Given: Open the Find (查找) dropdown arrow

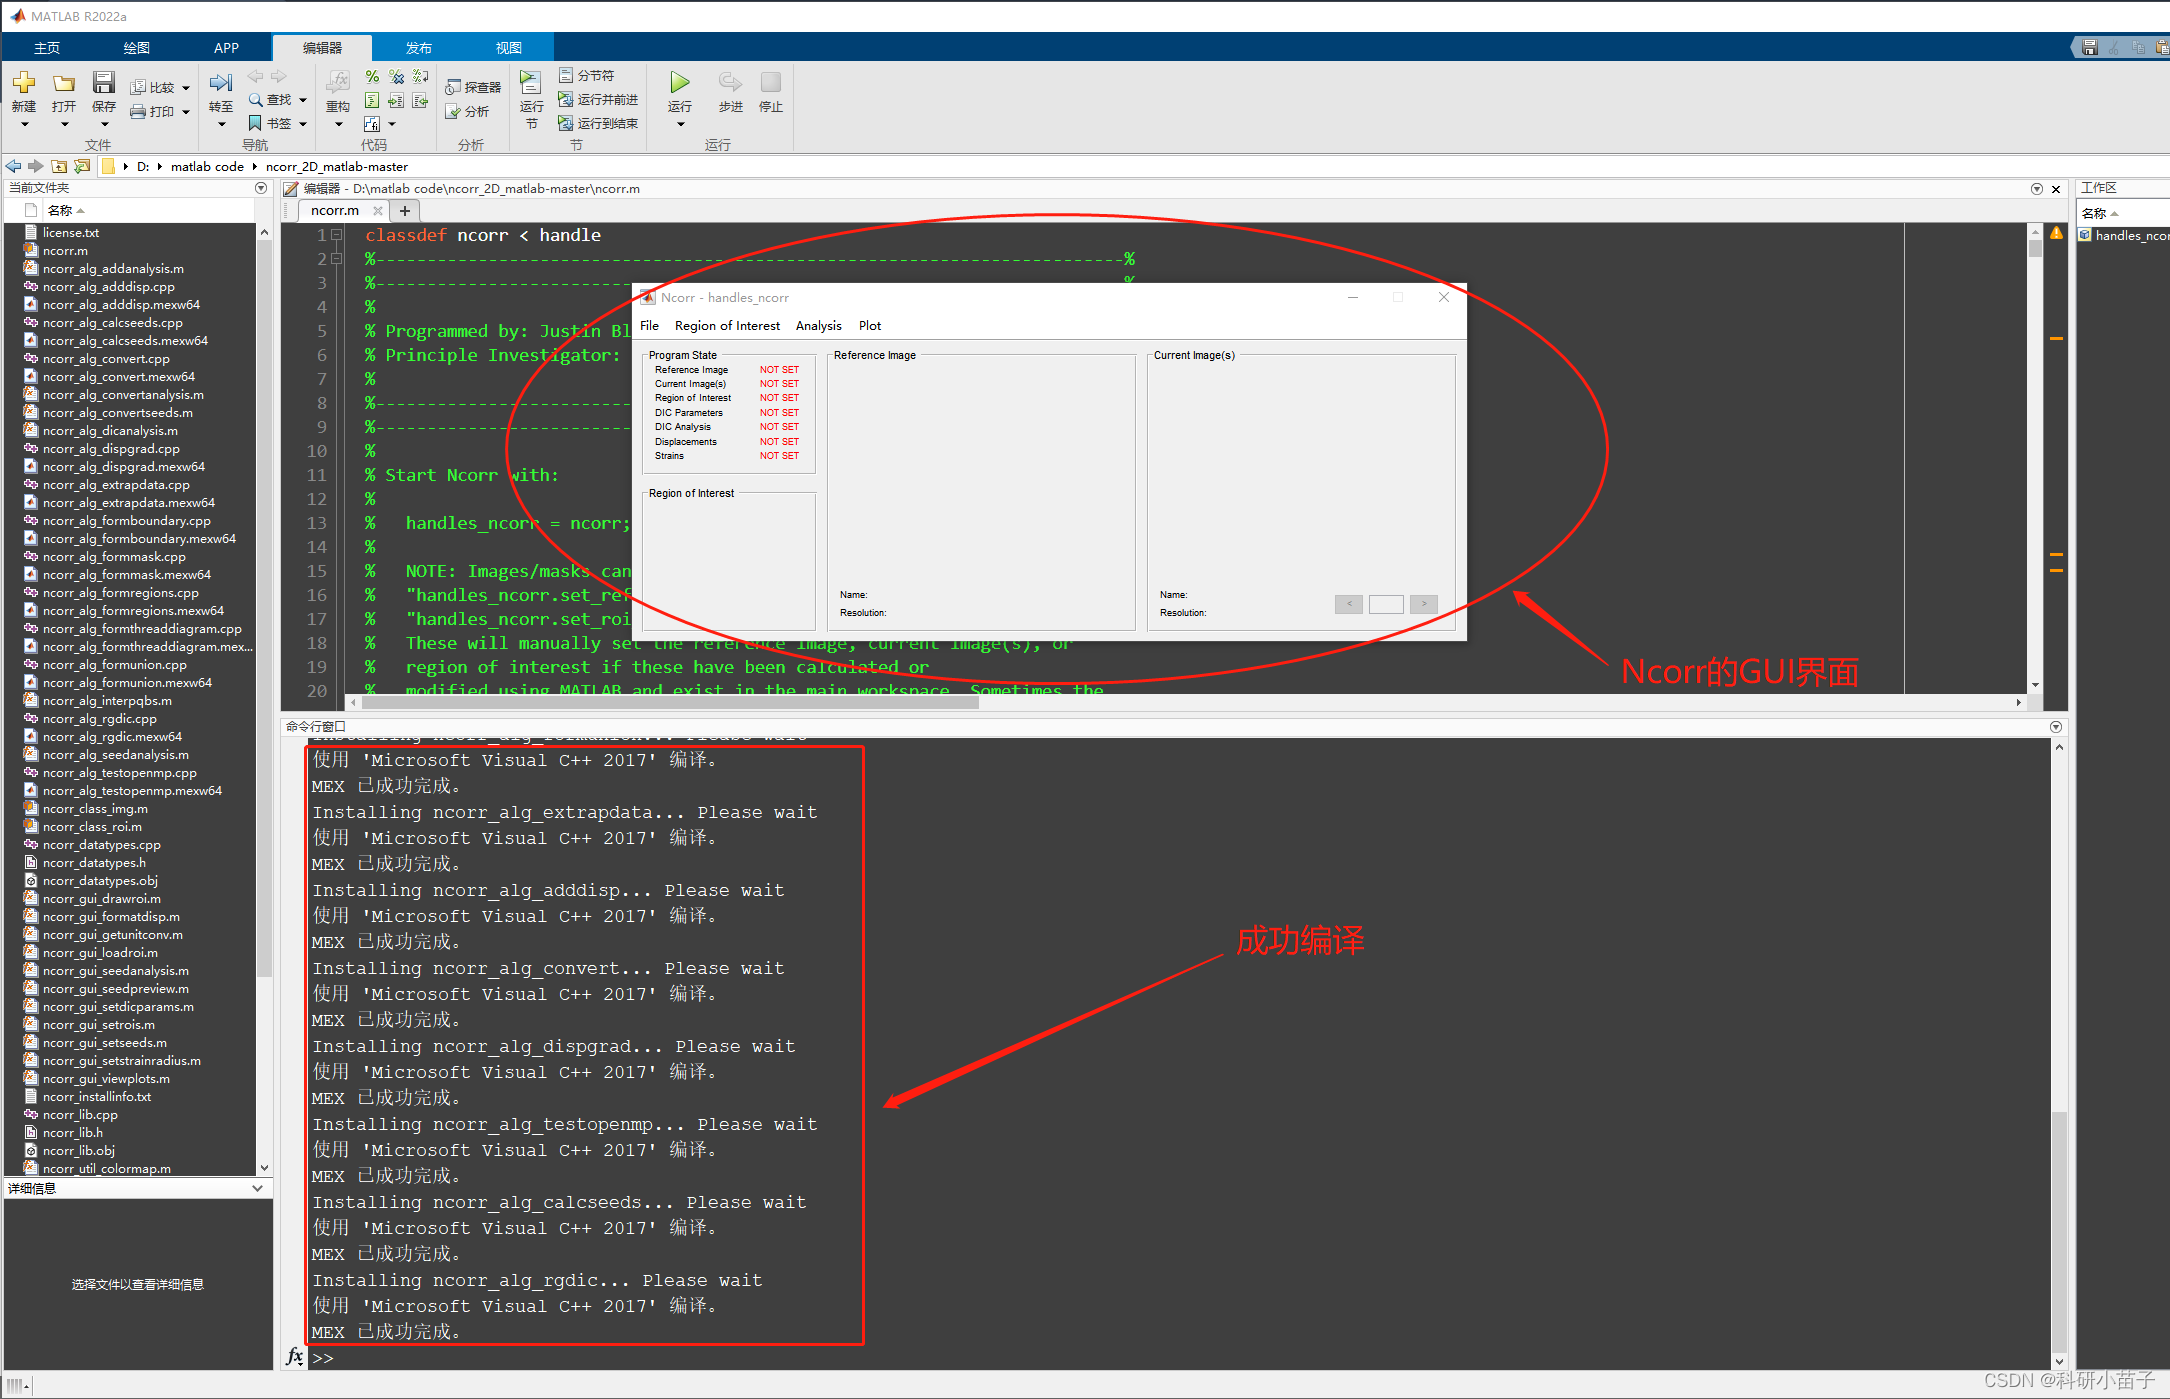Looking at the screenshot, I should click(303, 100).
